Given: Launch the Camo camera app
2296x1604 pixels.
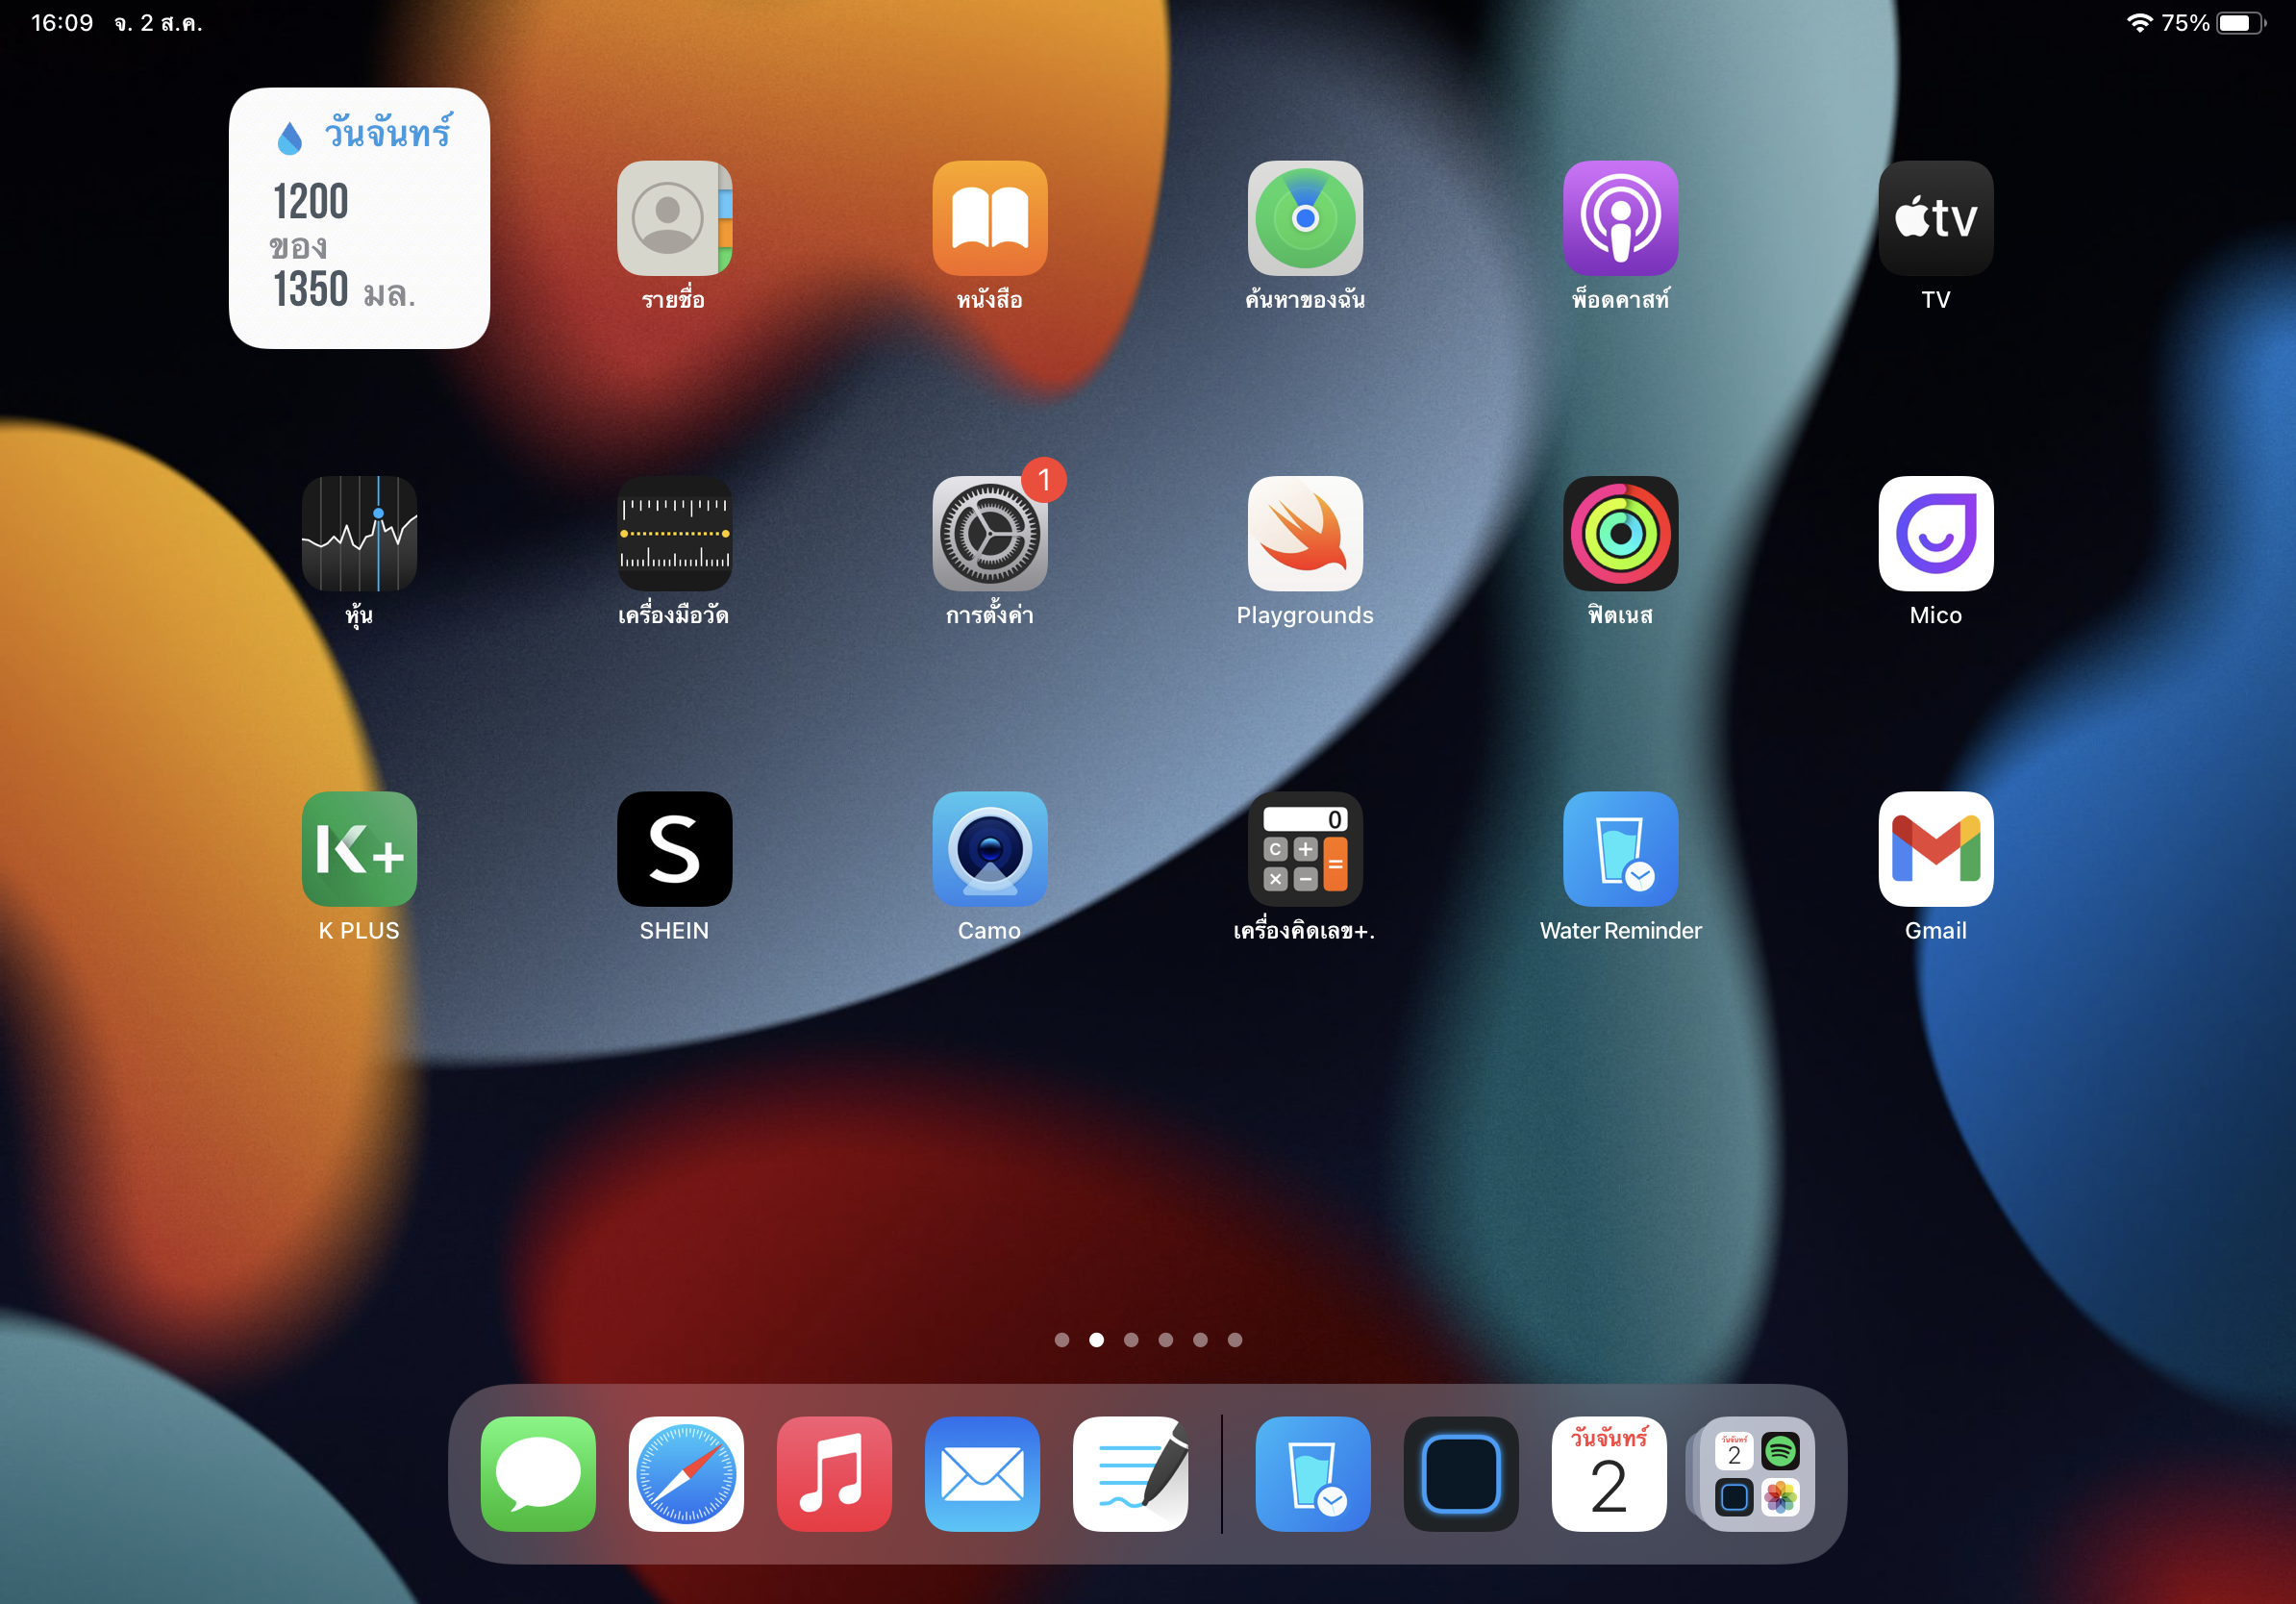Looking at the screenshot, I should point(989,848).
